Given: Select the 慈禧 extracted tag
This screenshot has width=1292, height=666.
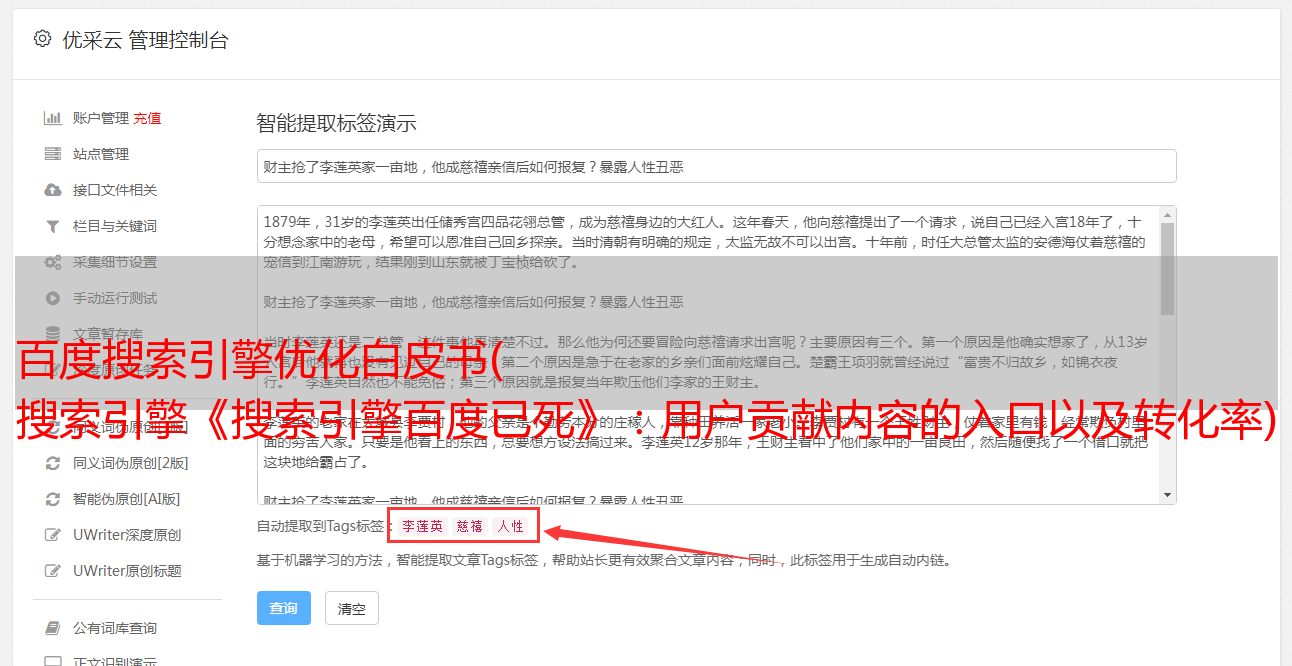Looking at the screenshot, I should coord(470,526).
